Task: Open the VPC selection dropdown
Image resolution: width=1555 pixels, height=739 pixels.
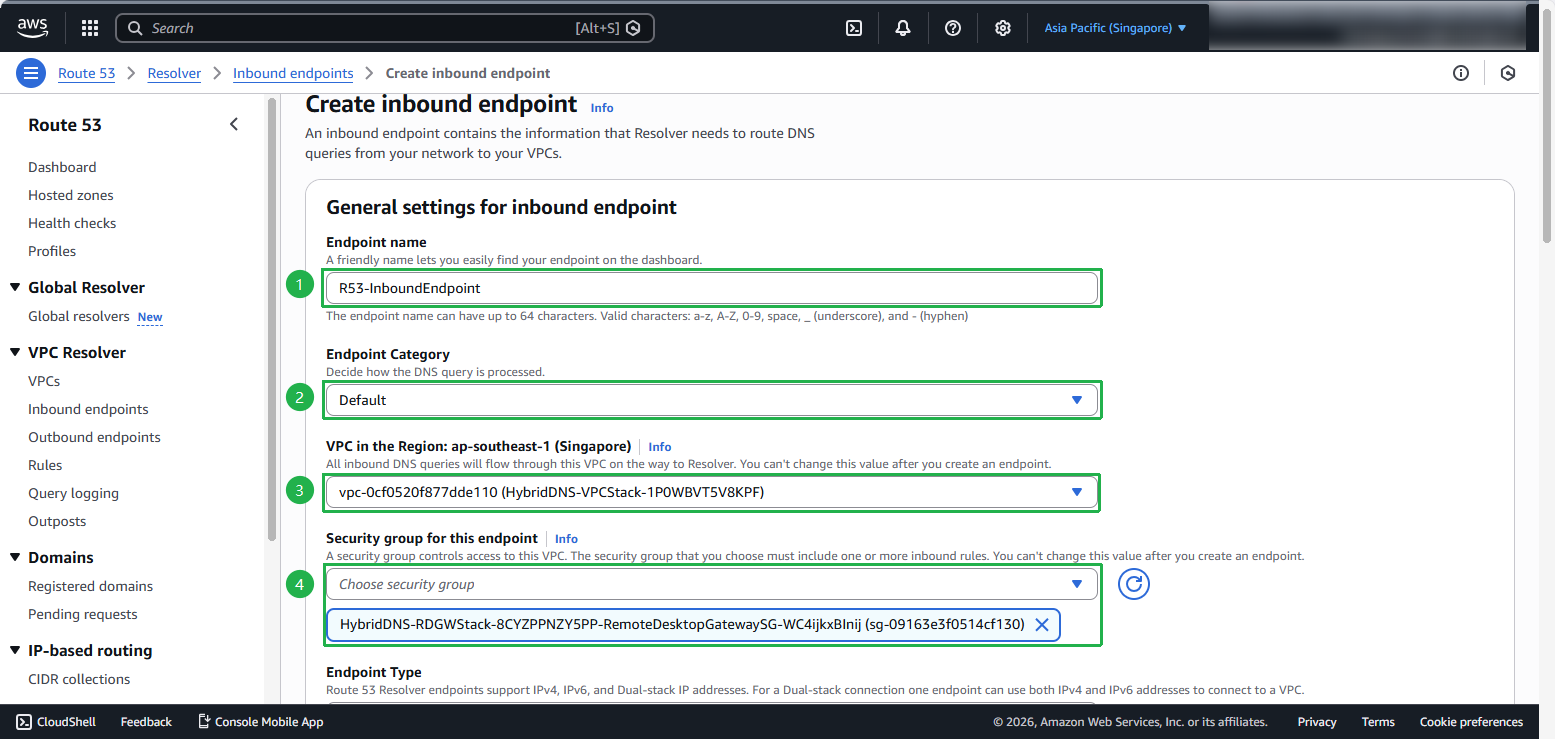Action: pyautogui.click(x=712, y=492)
